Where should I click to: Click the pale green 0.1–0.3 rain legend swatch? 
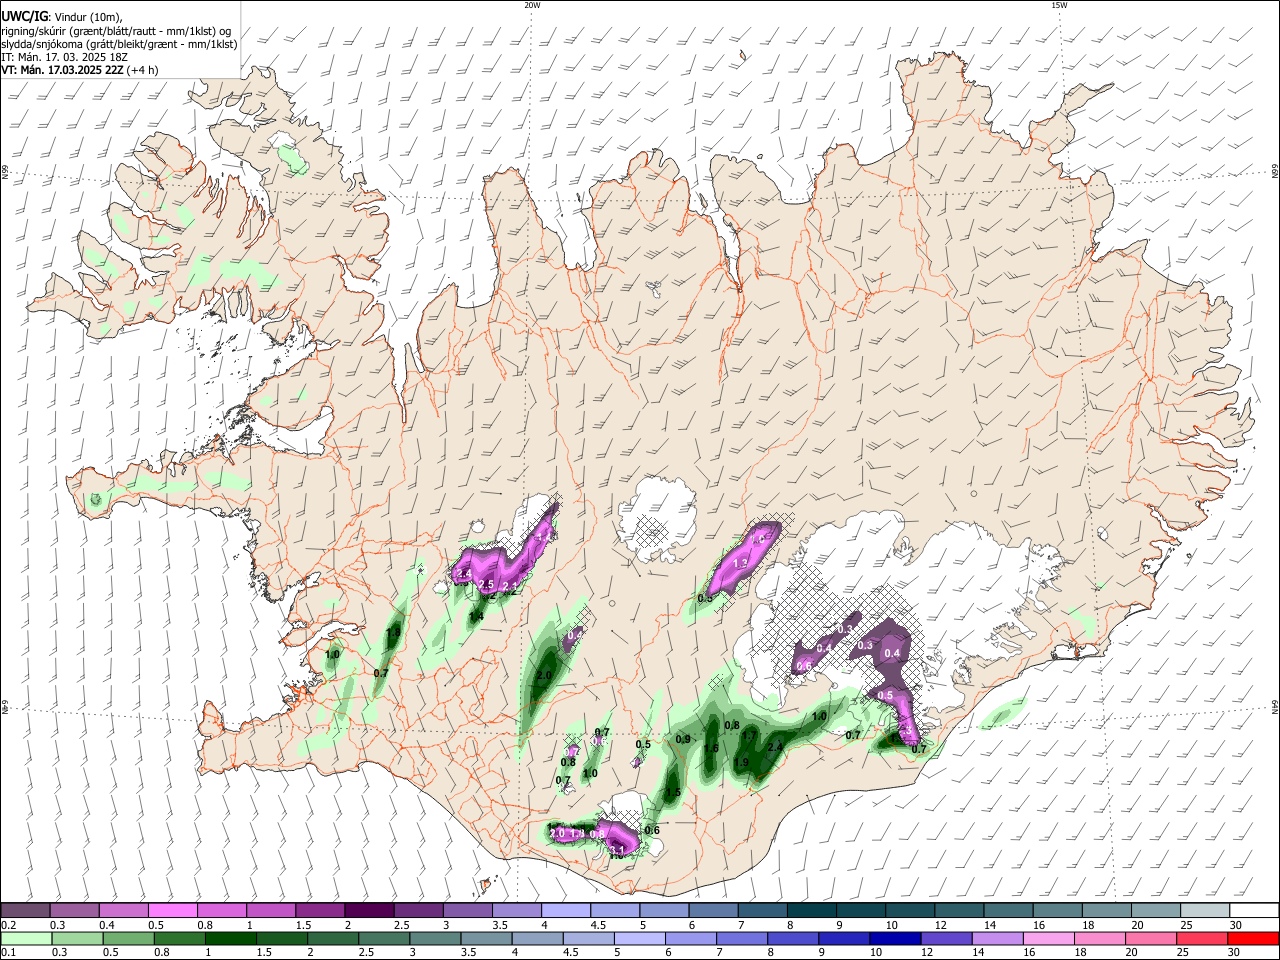[26, 938]
